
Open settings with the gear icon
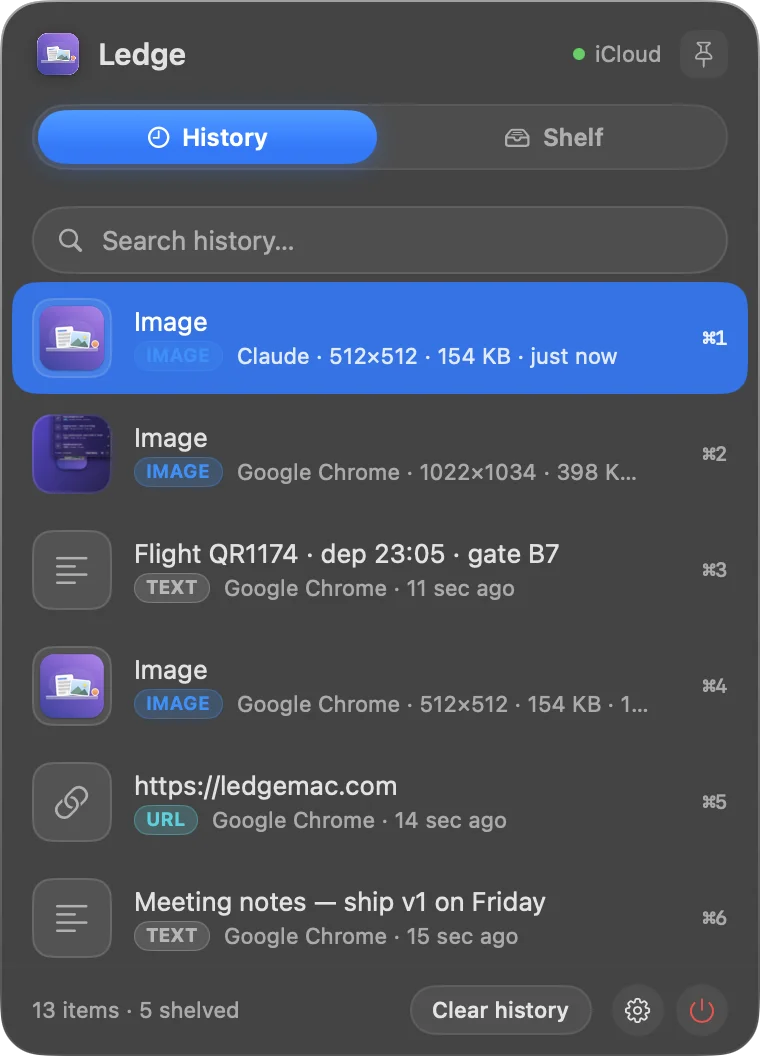coord(637,1010)
